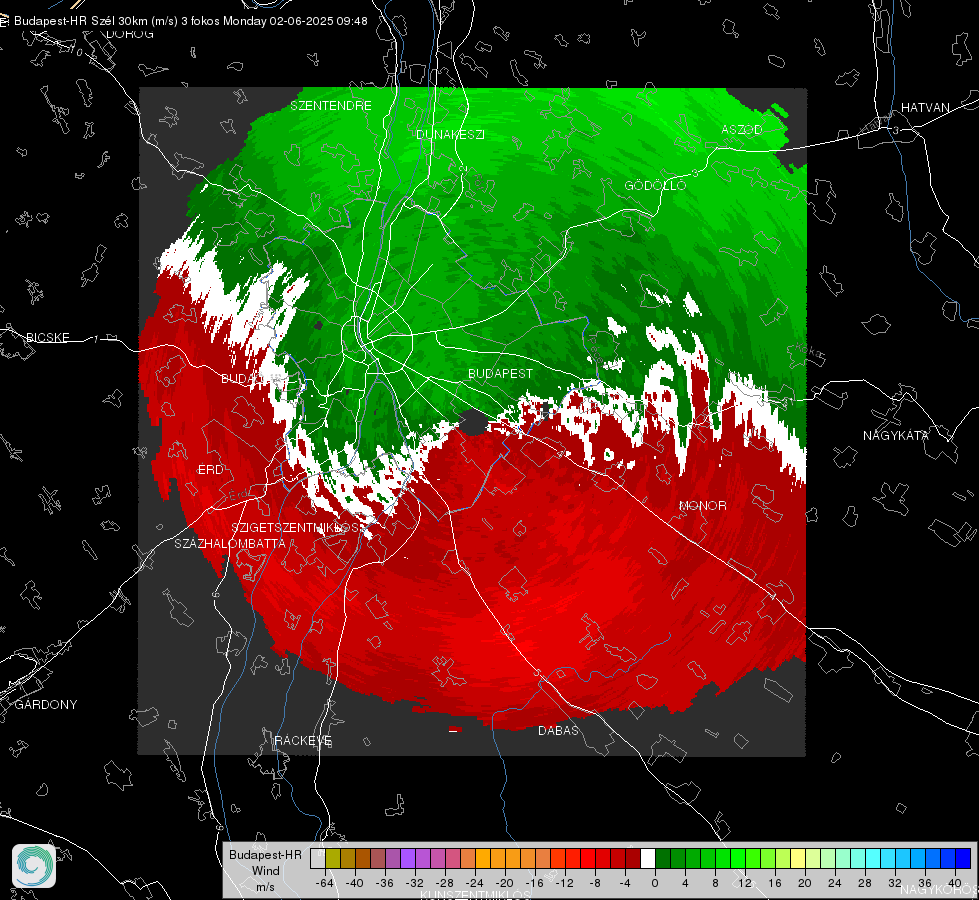Click the RÁCKEVE city label
Viewport: 979px width, 900px height.
click(303, 741)
